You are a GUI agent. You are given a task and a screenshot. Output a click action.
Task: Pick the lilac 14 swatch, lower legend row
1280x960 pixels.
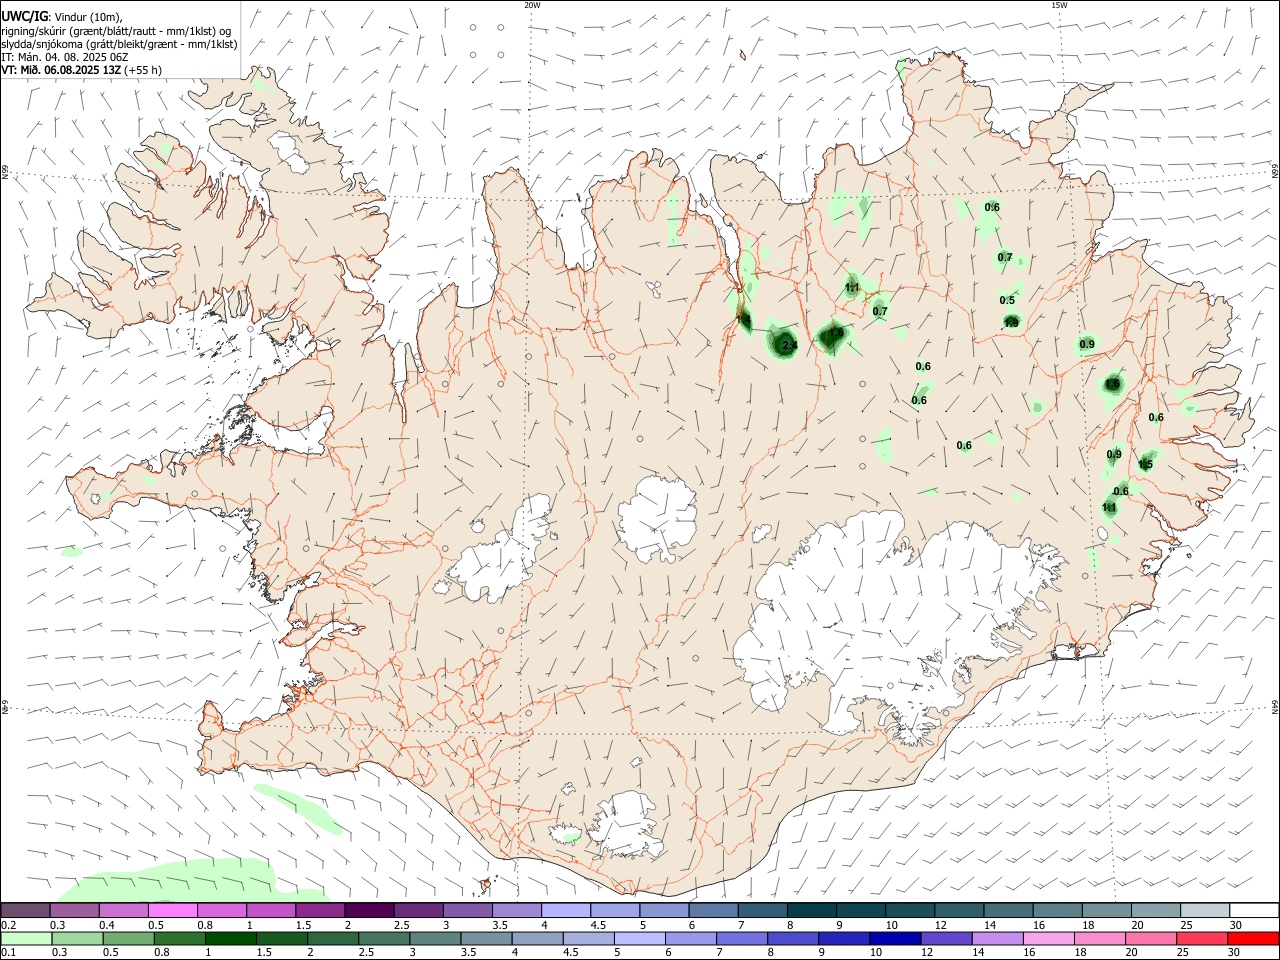tap(998, 939)
